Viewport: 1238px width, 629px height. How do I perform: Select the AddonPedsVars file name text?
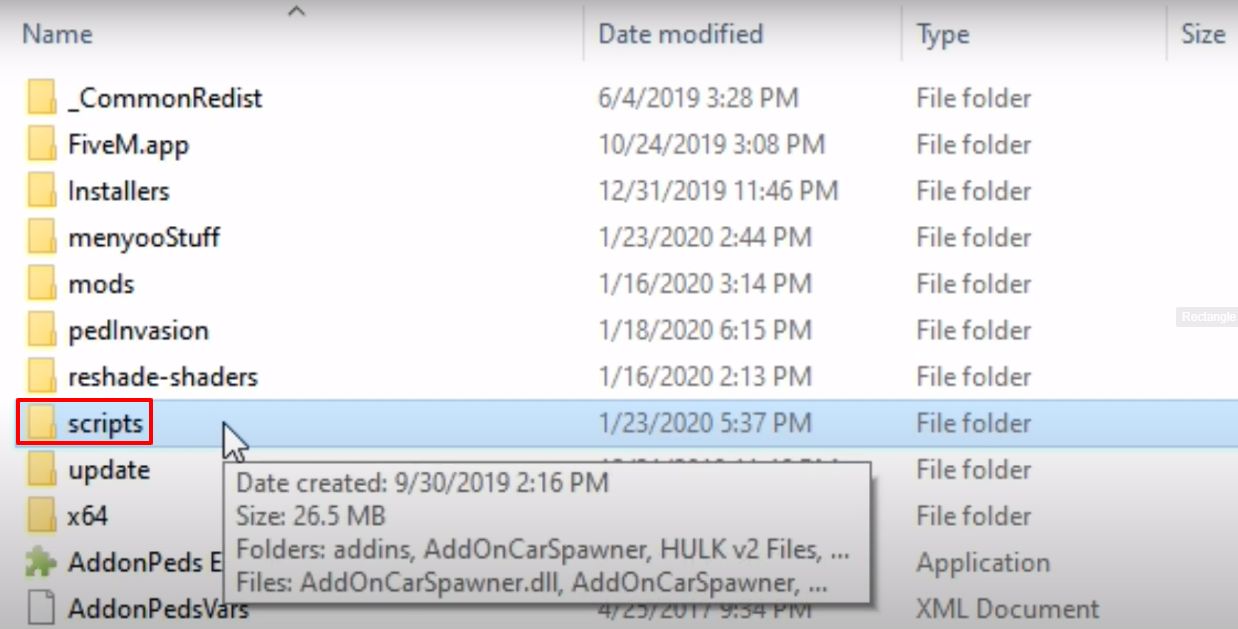(x=158, y=608)
